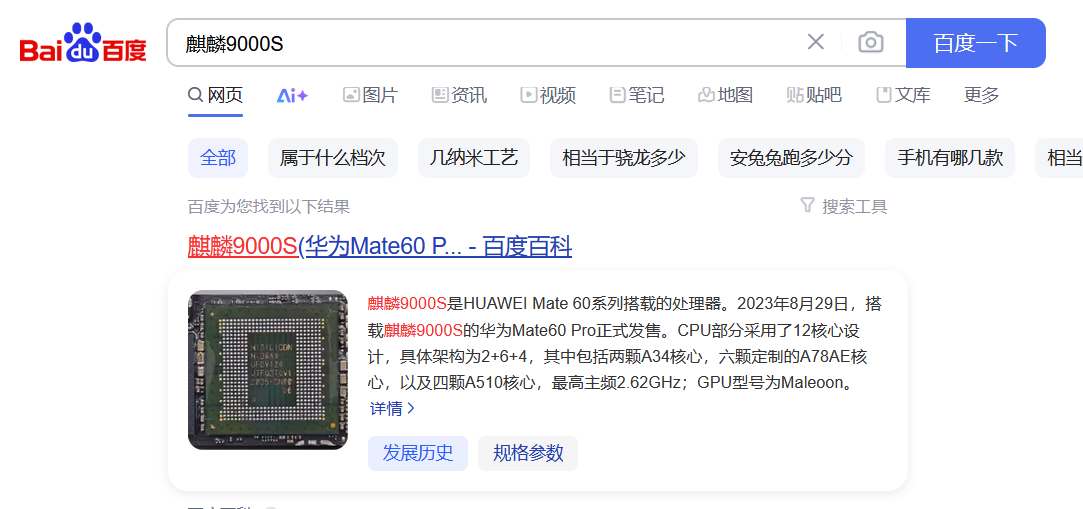This screenshot has height=509, width=1083.
Task: Switch to the 资讯 tab
Action: 459,95
